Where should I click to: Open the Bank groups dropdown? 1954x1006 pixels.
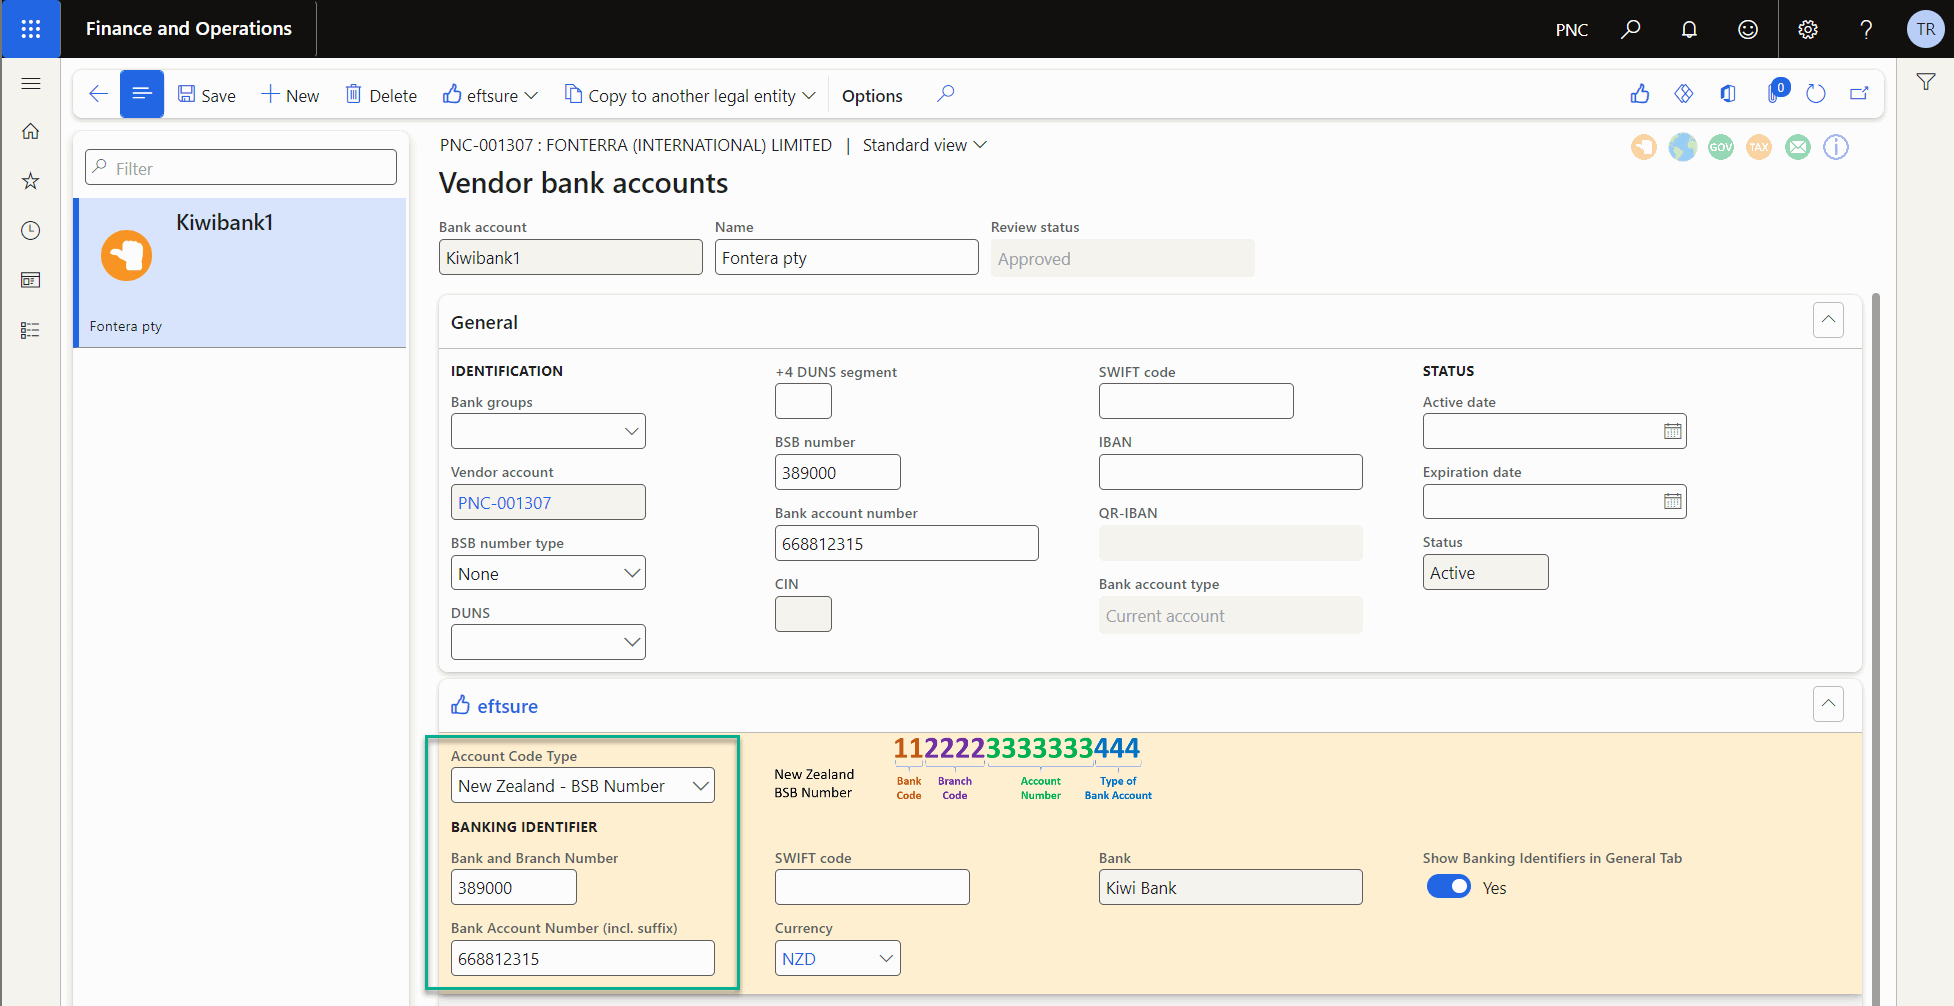631,431
